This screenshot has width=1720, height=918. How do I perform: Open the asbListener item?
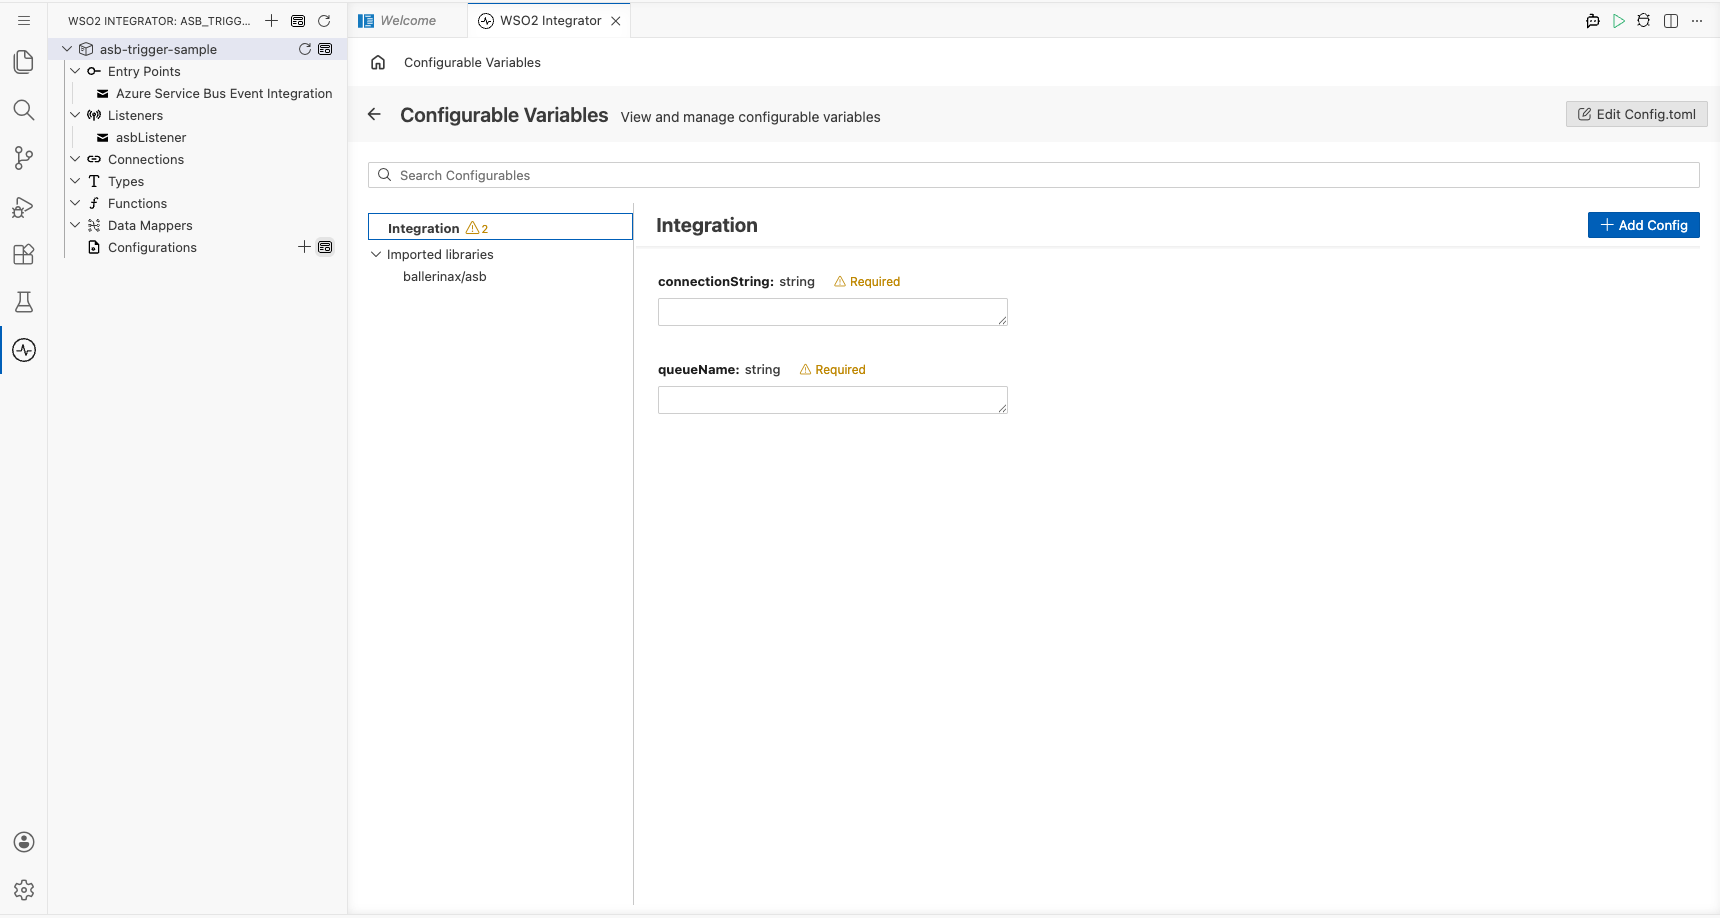(x=151, y=137)
